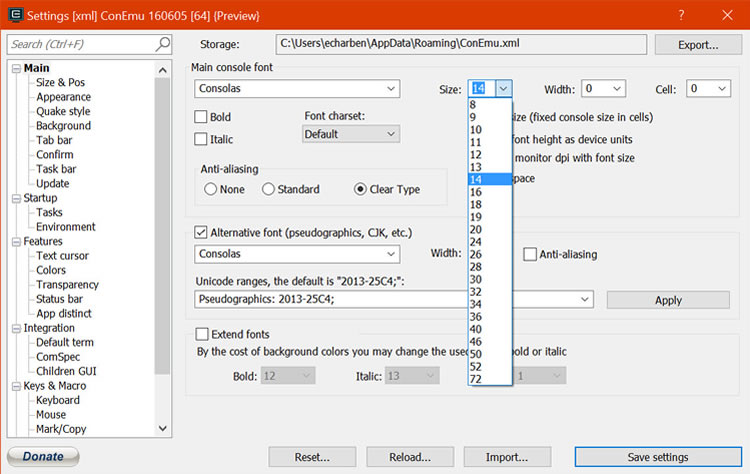Image resolution: width=750 pixels, height=474 pixels.
Task: Choose size 20 from list
Action: 490,229
